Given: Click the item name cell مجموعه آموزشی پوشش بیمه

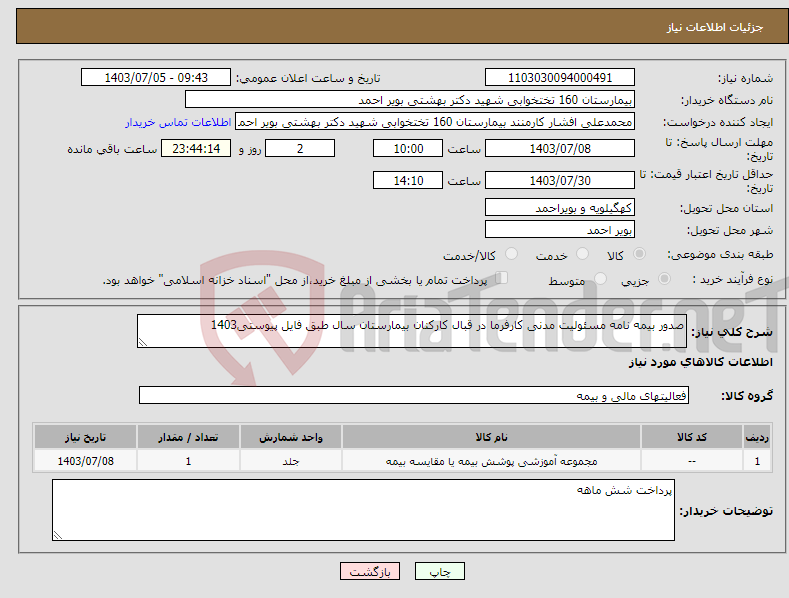Looking at the screenshot, I should 491,461.
